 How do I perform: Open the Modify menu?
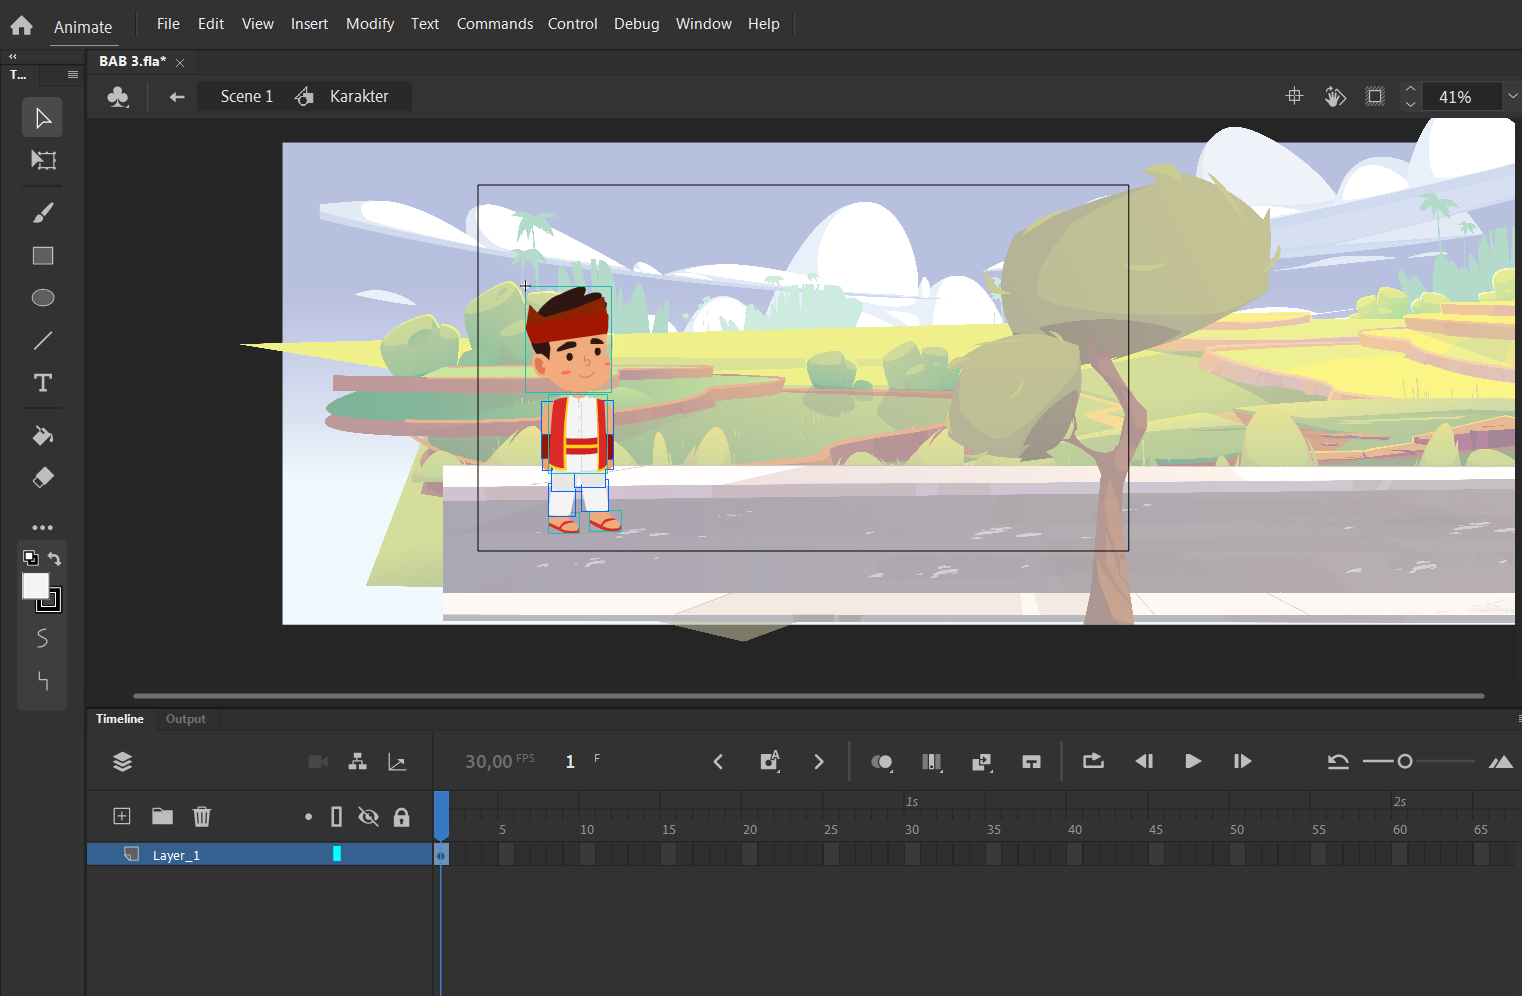point(370,24)
